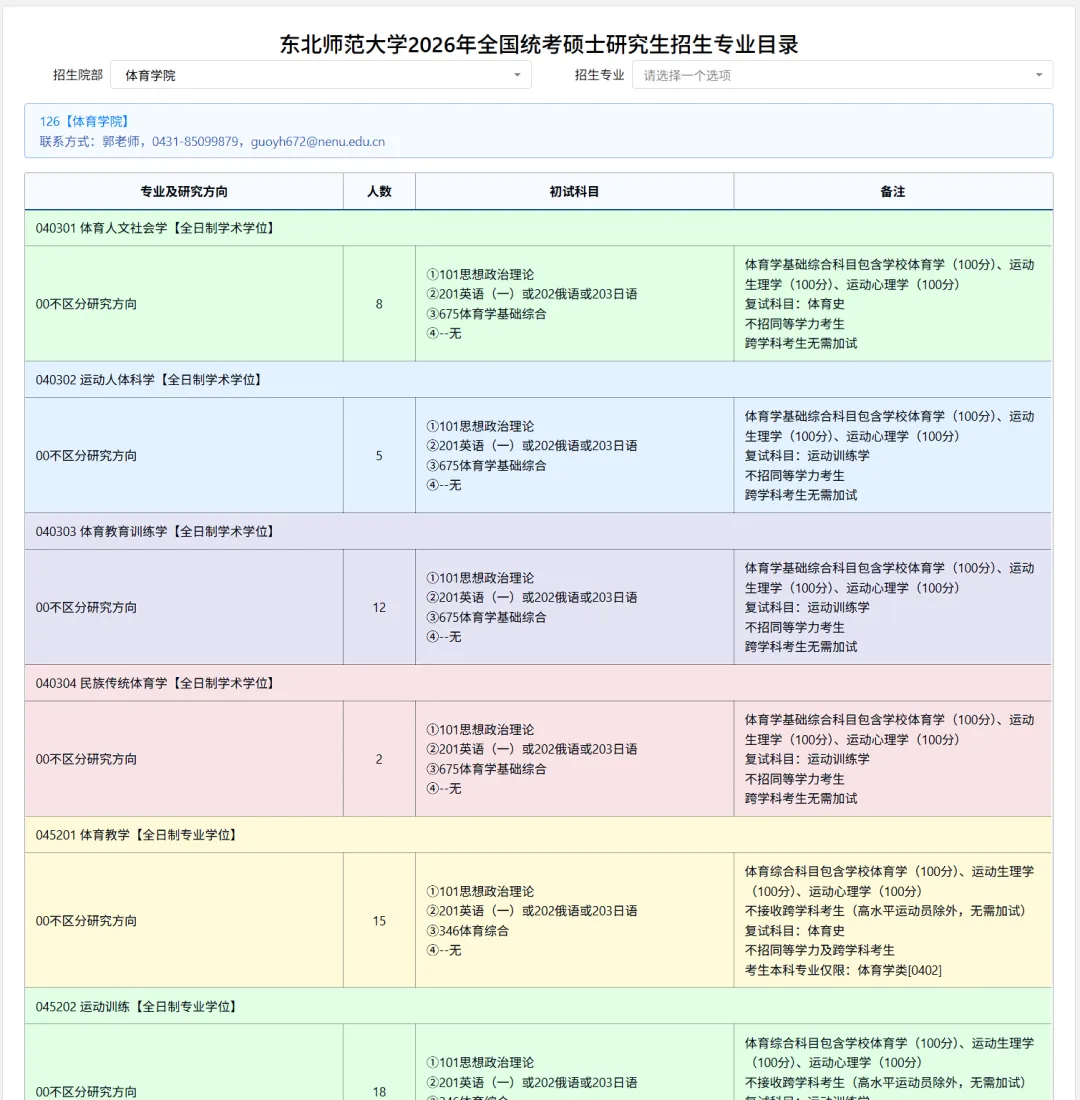The width and height of the screenshot is (1080, 1100).
Task: Click the 初试科目 column header
Action: pyautogui.click(x=574, y=192)
